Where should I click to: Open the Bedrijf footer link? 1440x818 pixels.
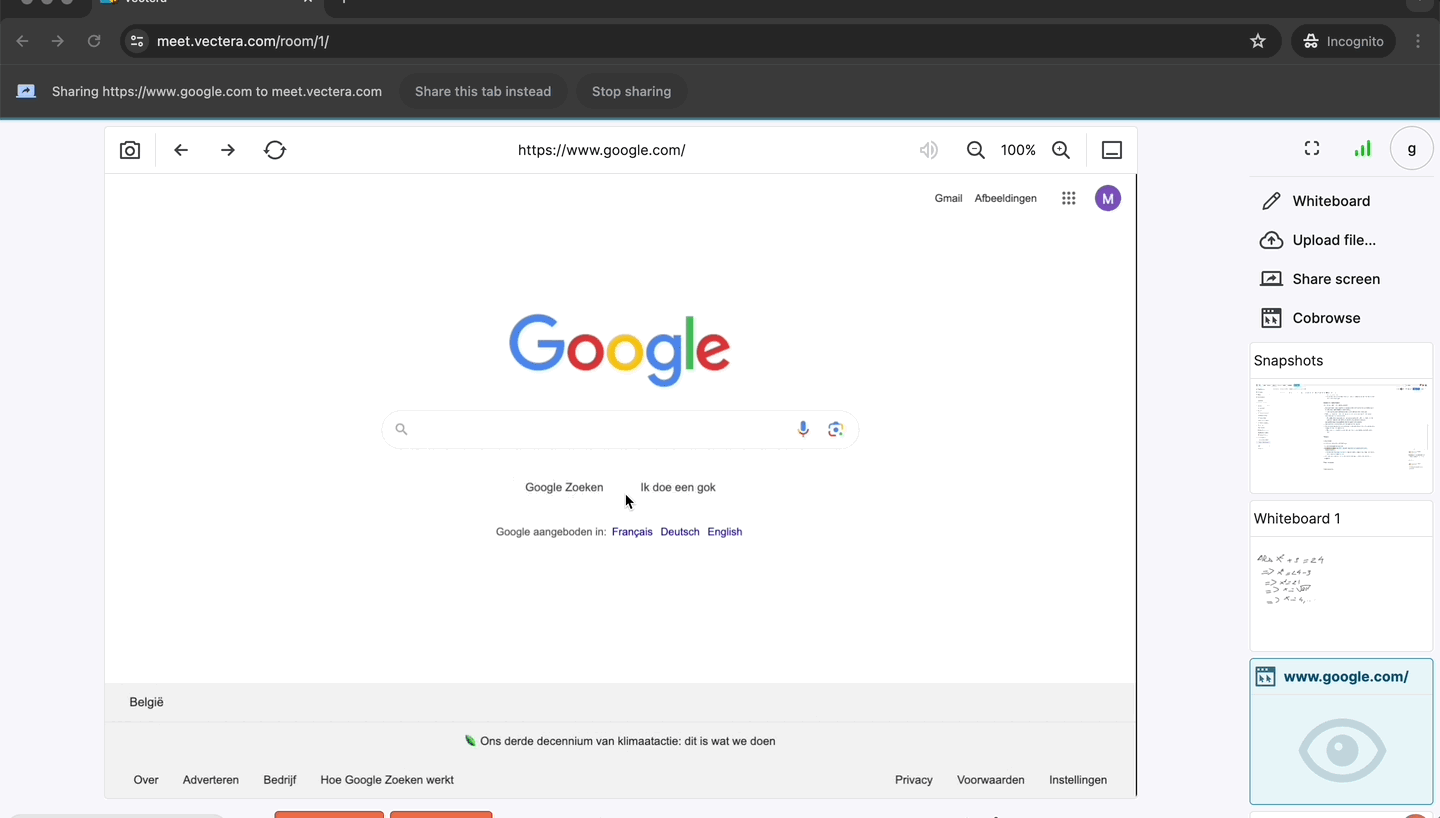(x=280, y=780)
